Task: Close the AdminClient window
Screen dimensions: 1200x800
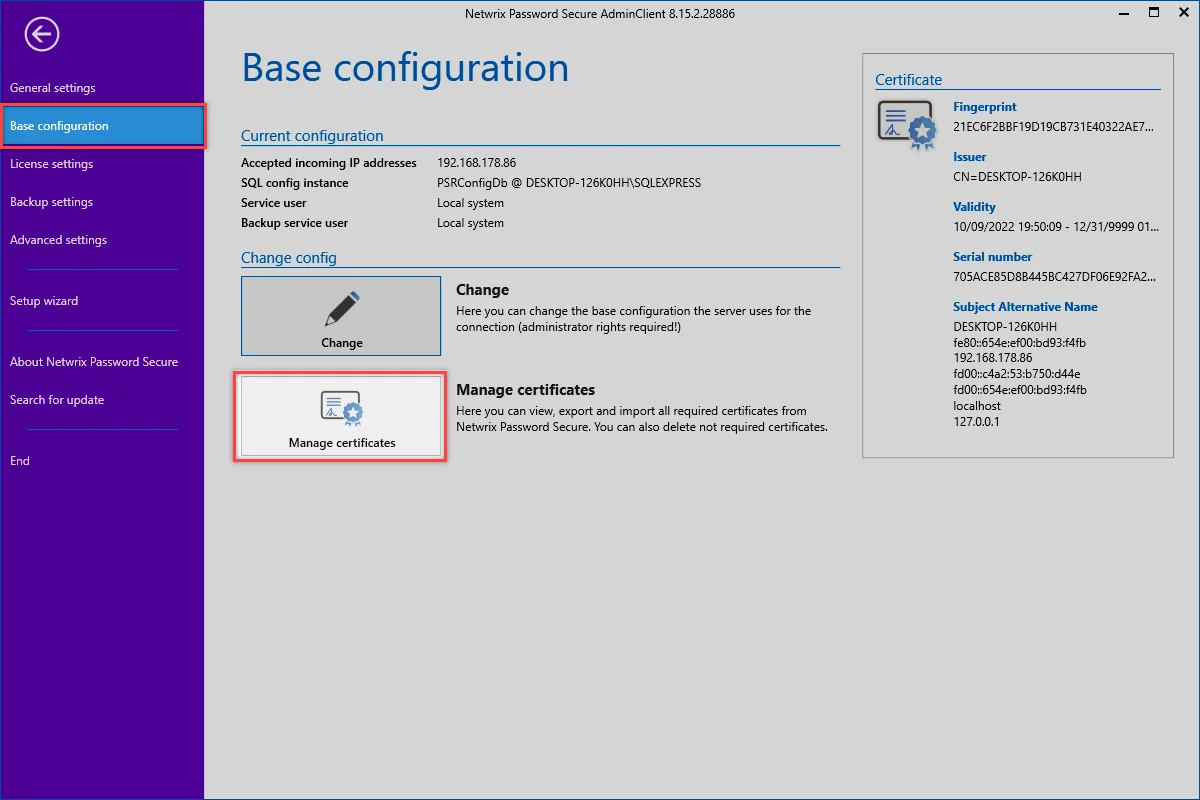Action: [1186, 13]
